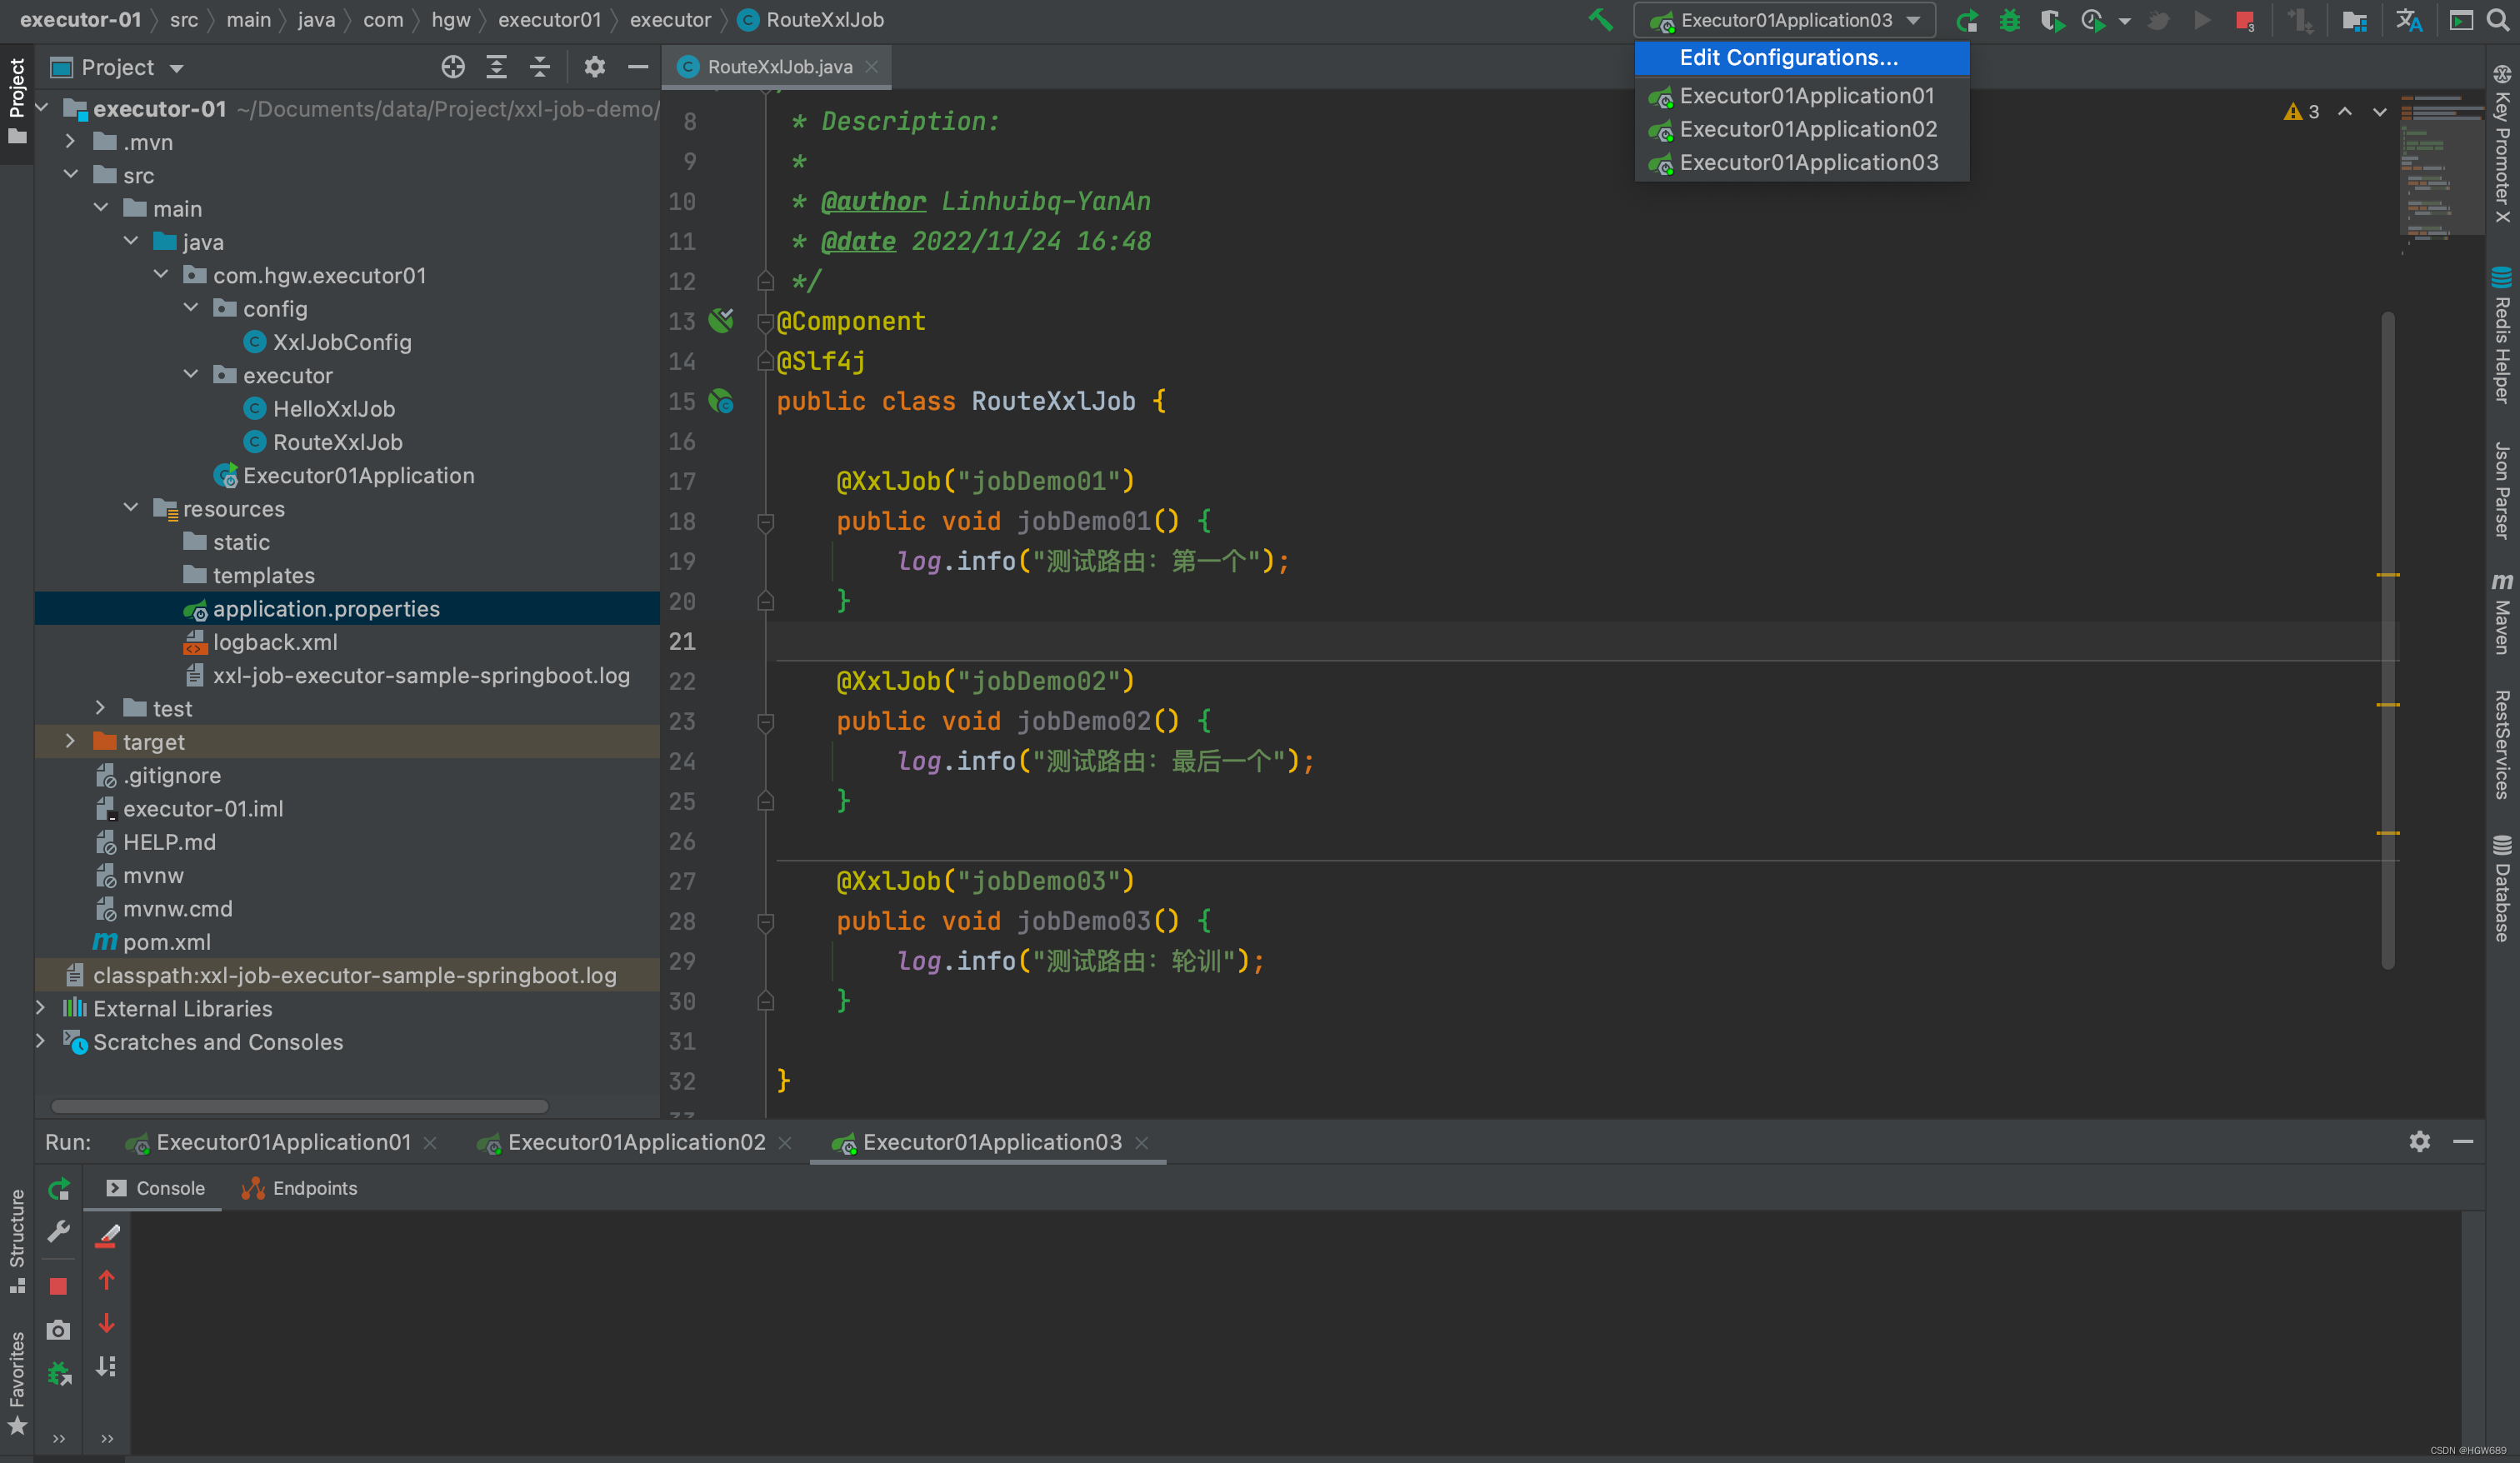Toggle soft-wrap/scroll to end icon in console
The height and width of the screenshot is (1463, 2520).
click(x=107, y=1366)
